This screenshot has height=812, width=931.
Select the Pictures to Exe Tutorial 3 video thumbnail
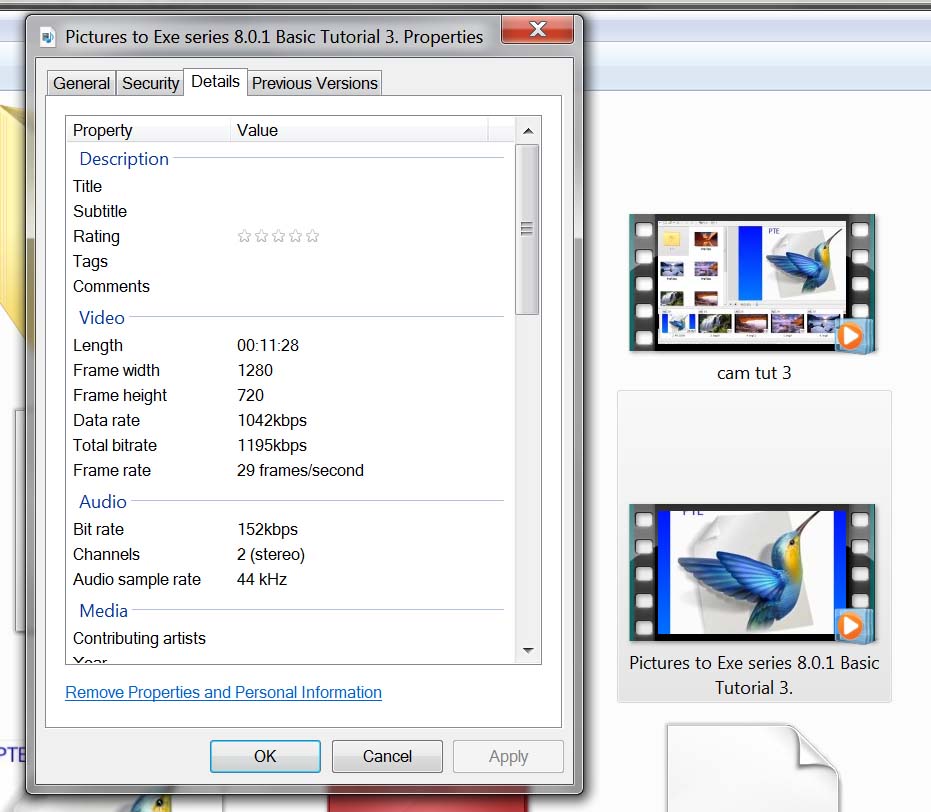point(752,573)
